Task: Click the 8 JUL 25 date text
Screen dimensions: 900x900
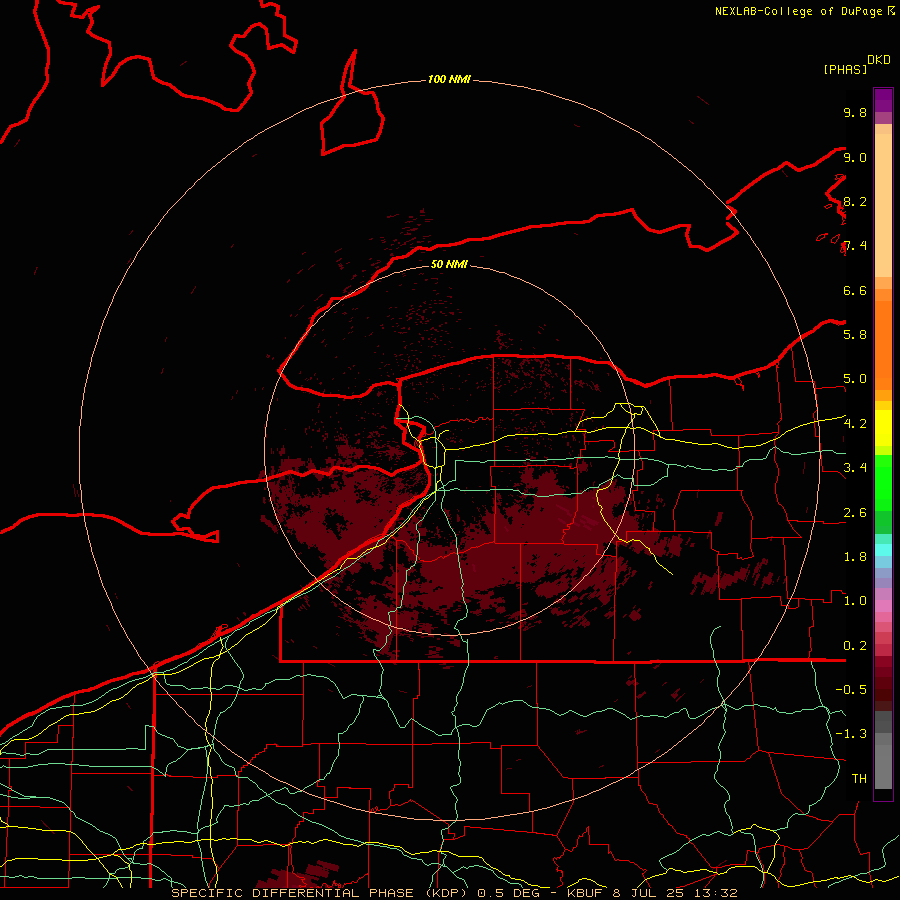Action: coord(650,893)
